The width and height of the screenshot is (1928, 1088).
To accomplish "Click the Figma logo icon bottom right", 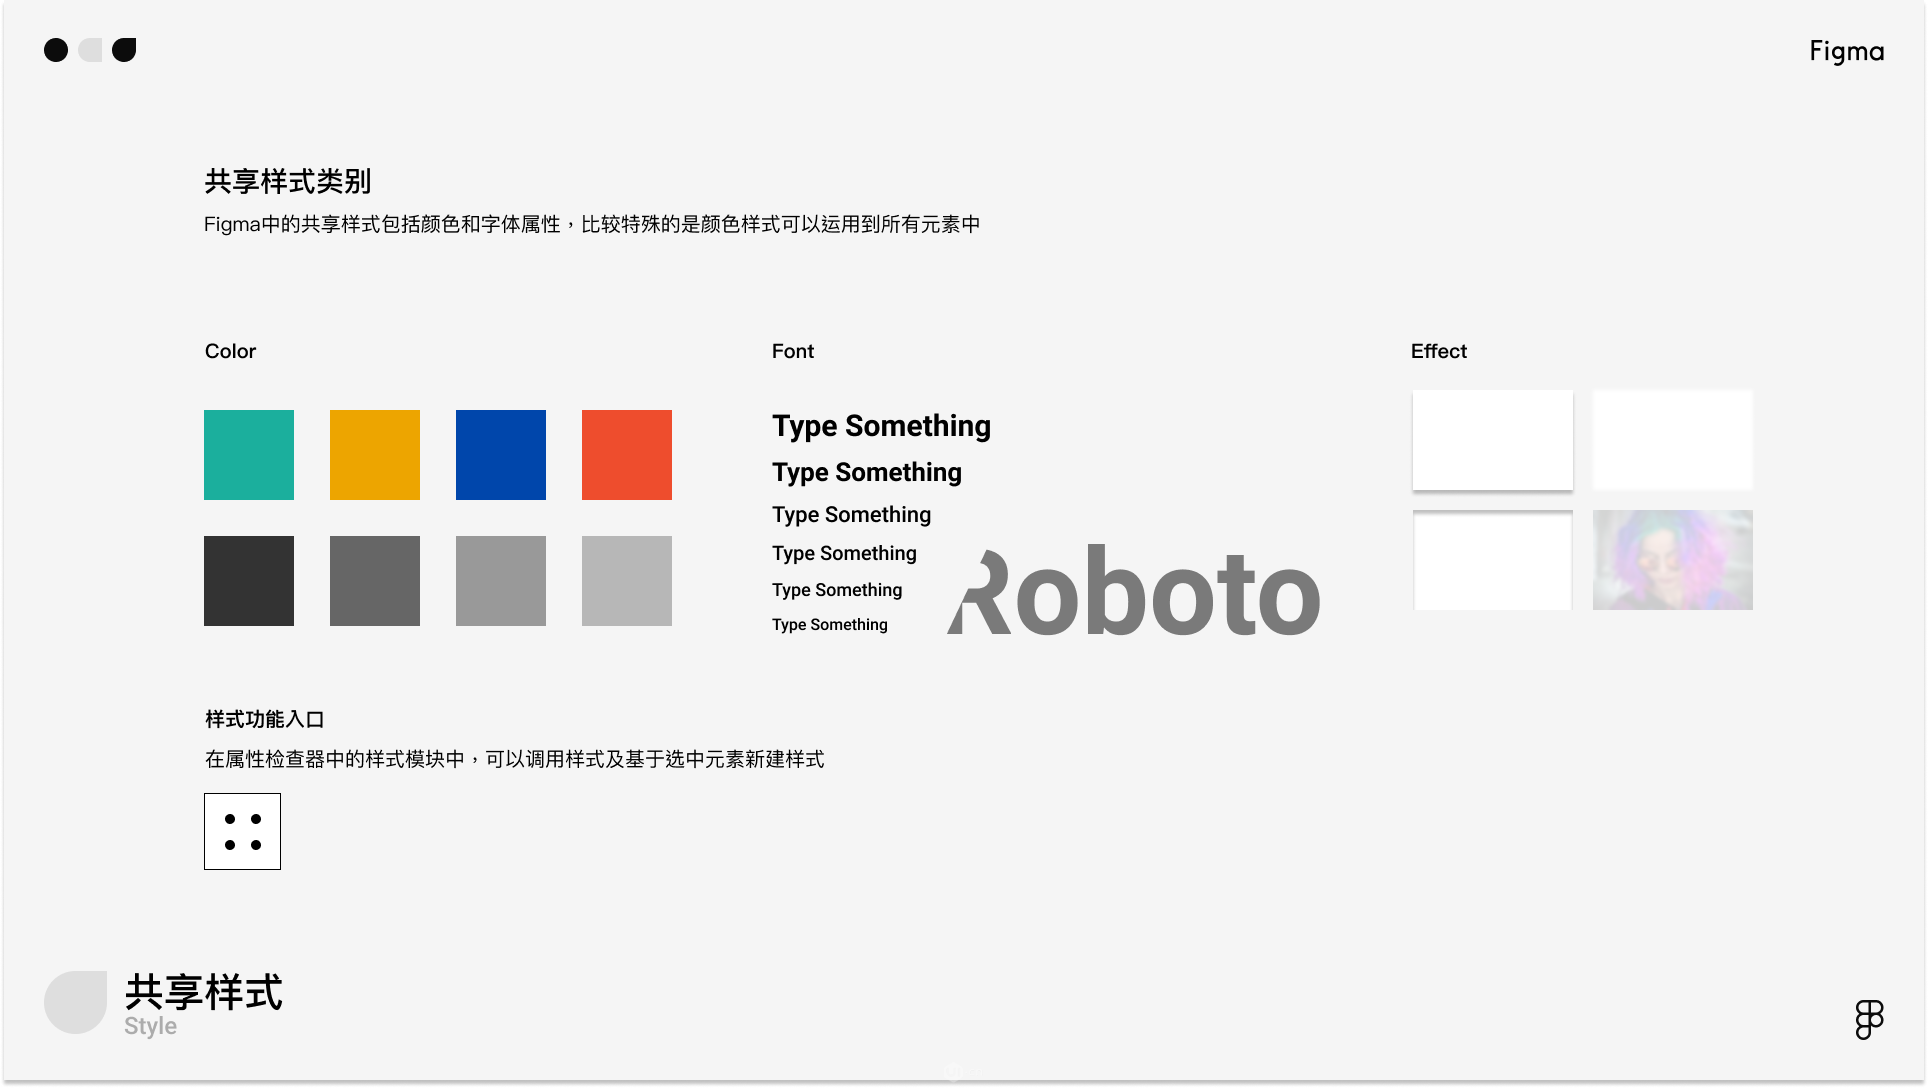I will click(1869, 1019).
